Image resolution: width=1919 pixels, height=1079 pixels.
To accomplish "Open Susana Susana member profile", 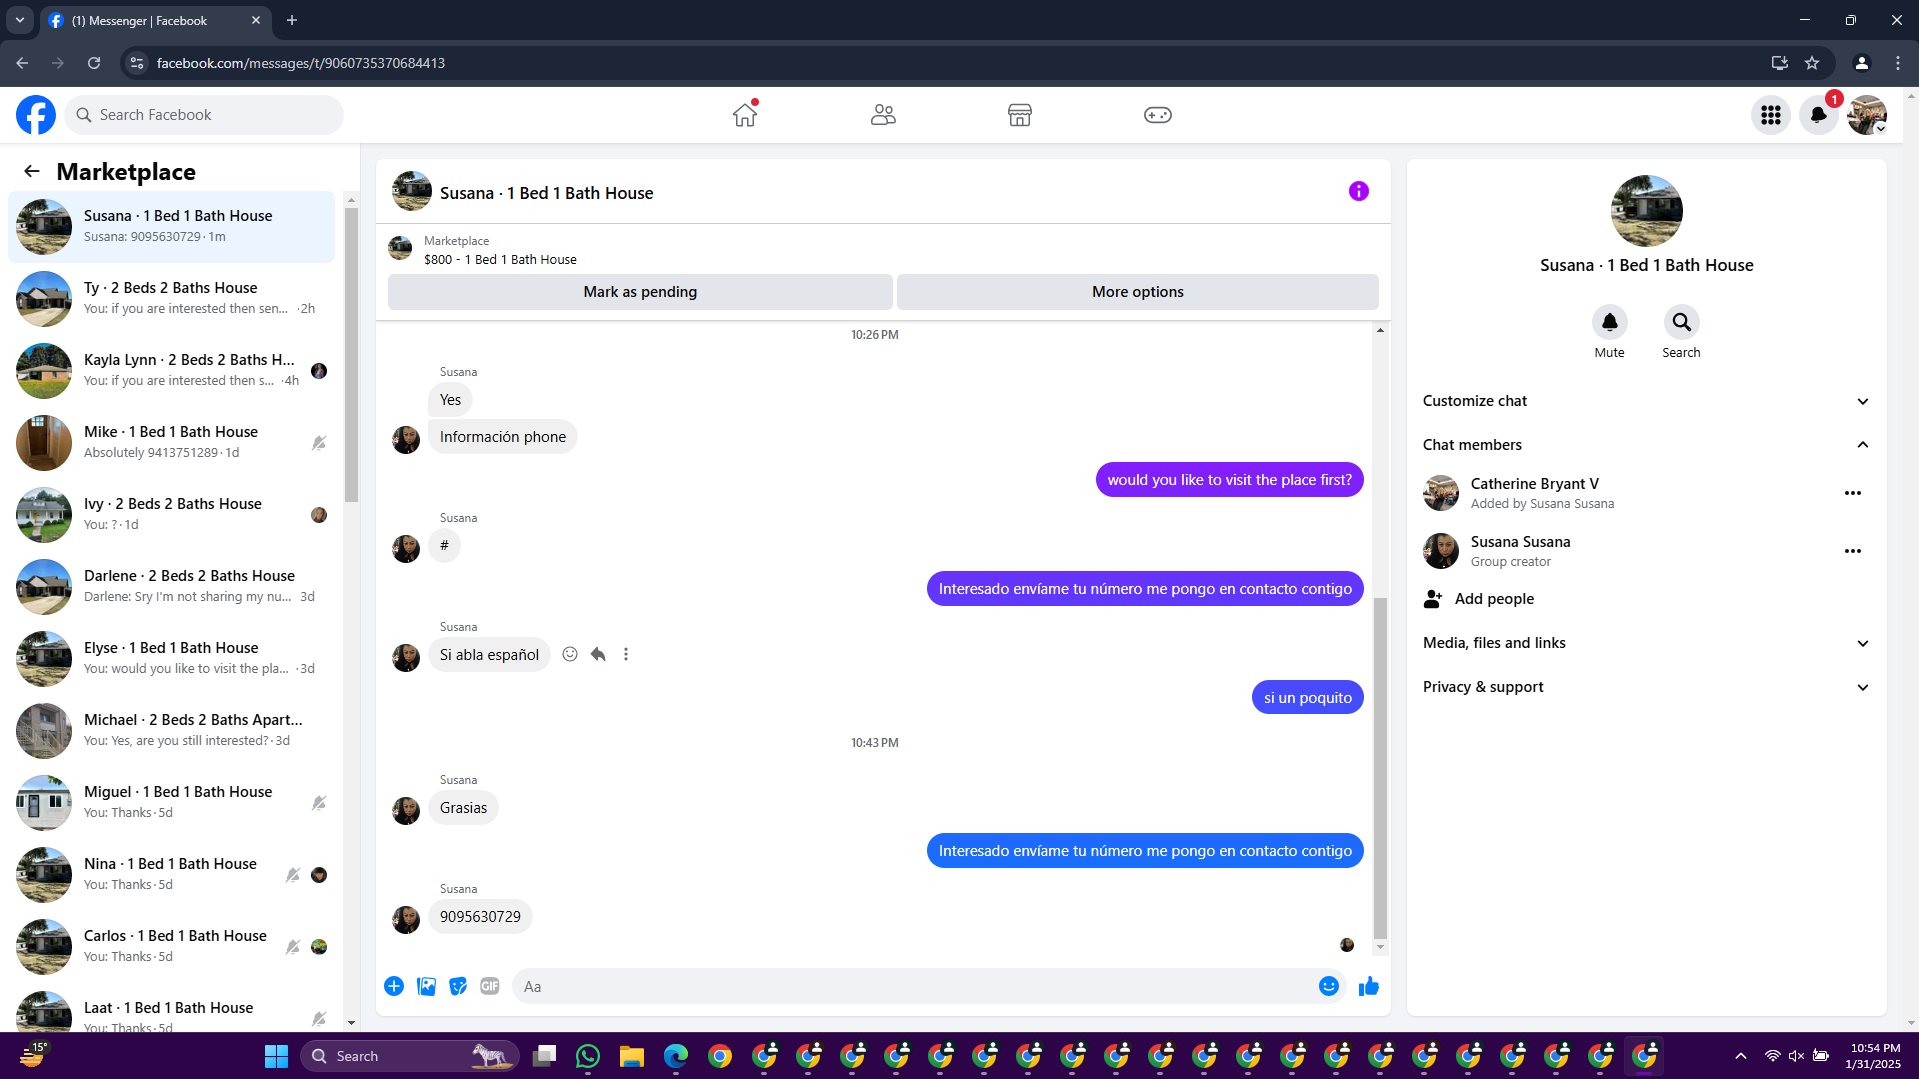I will (1520, 542).
